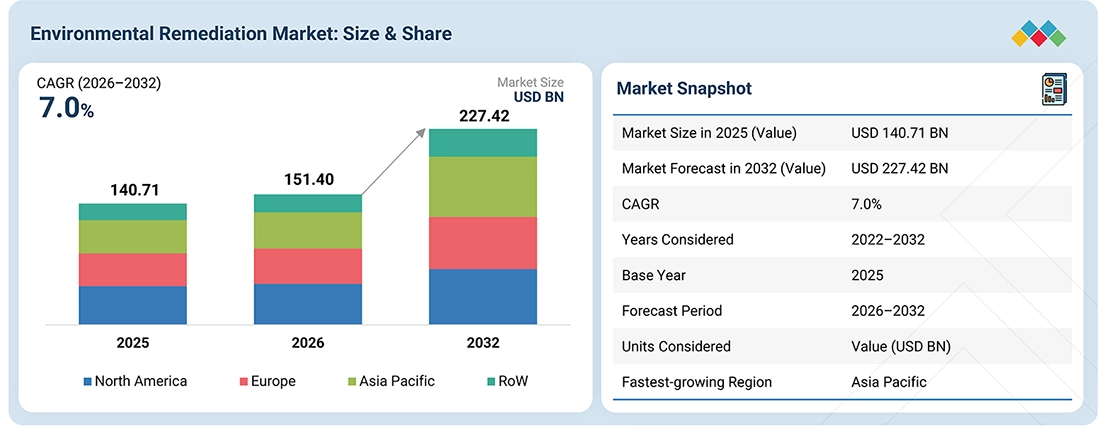Click the Forecast Period row label
Viewport: 1100px width, 429px height.
click(671, 311)
